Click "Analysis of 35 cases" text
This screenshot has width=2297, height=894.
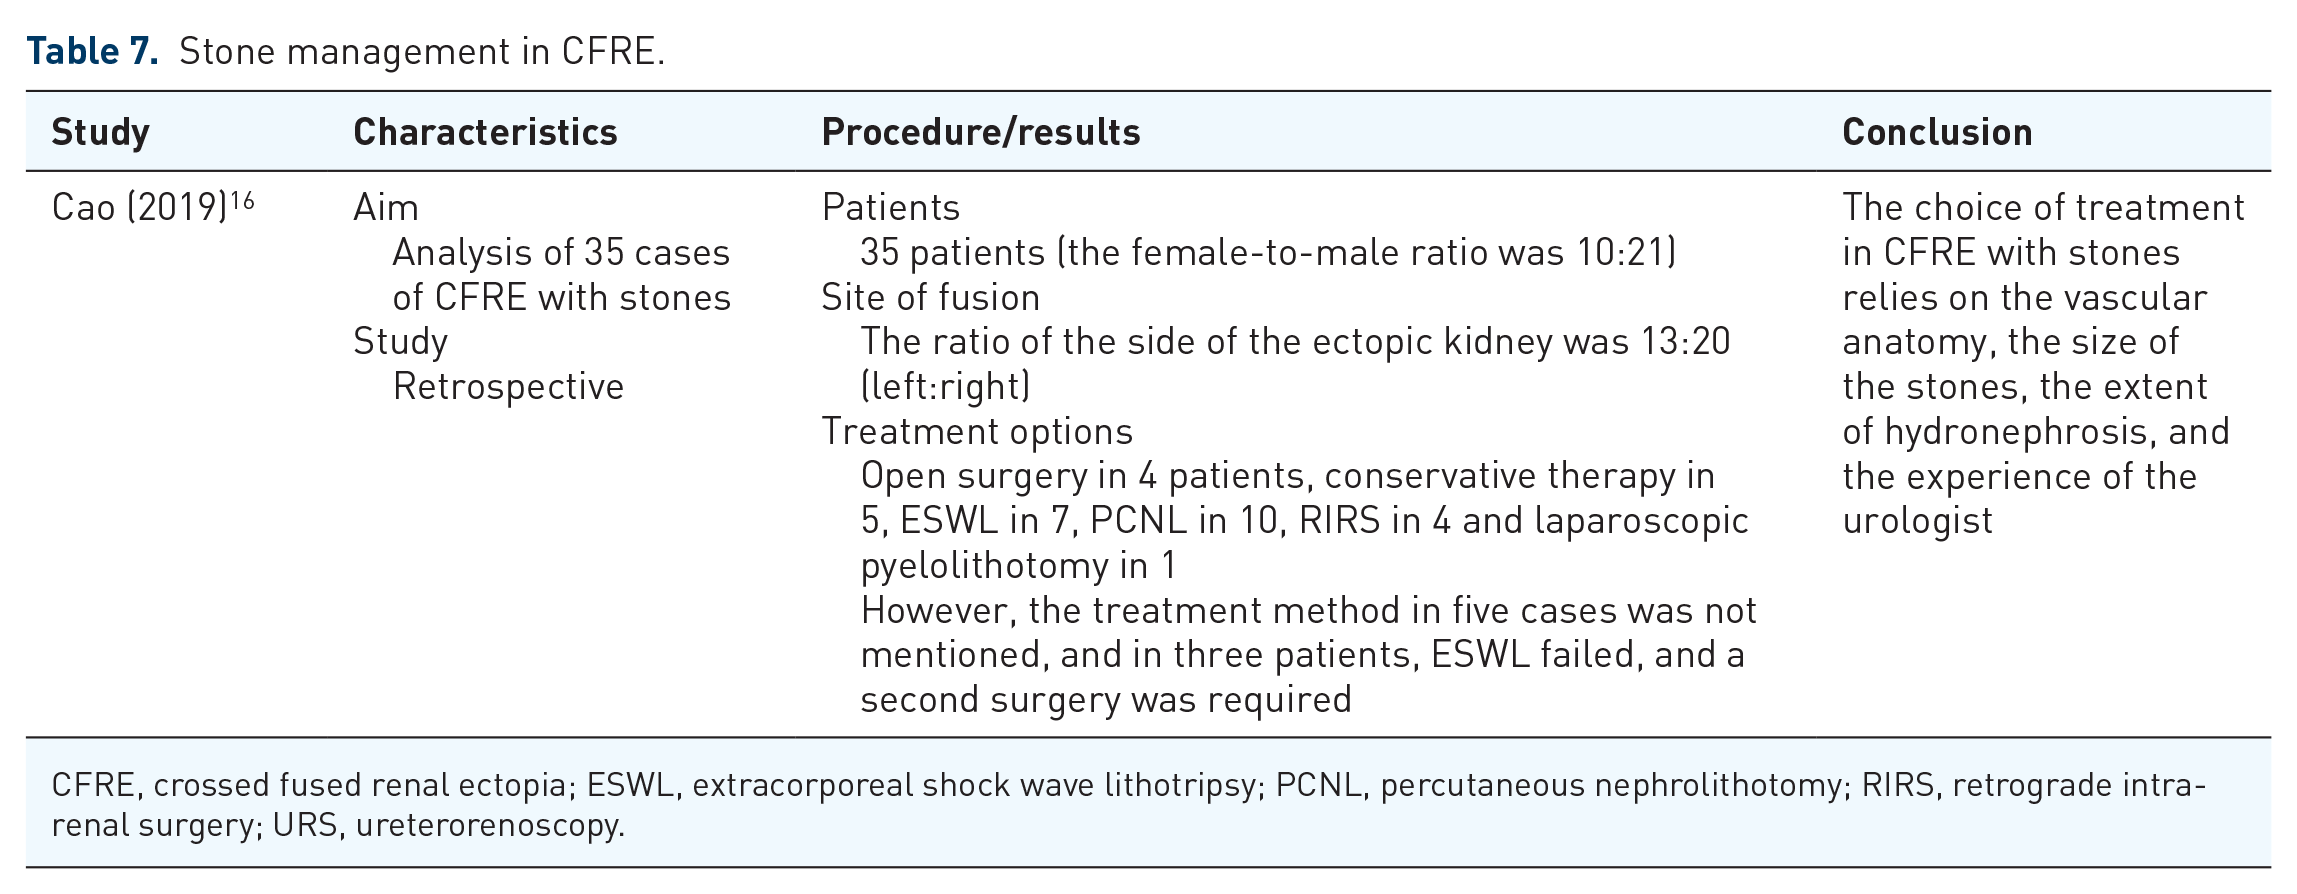pos(561,253)
